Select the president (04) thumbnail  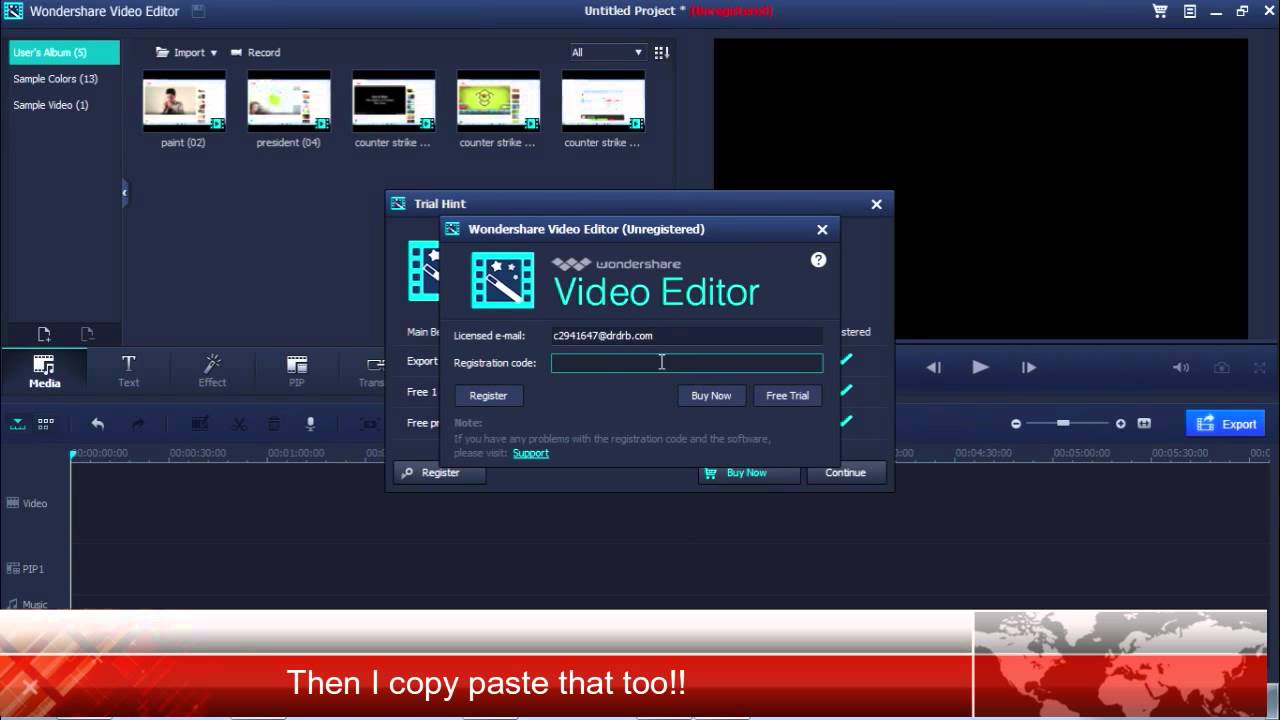point(289,101)
